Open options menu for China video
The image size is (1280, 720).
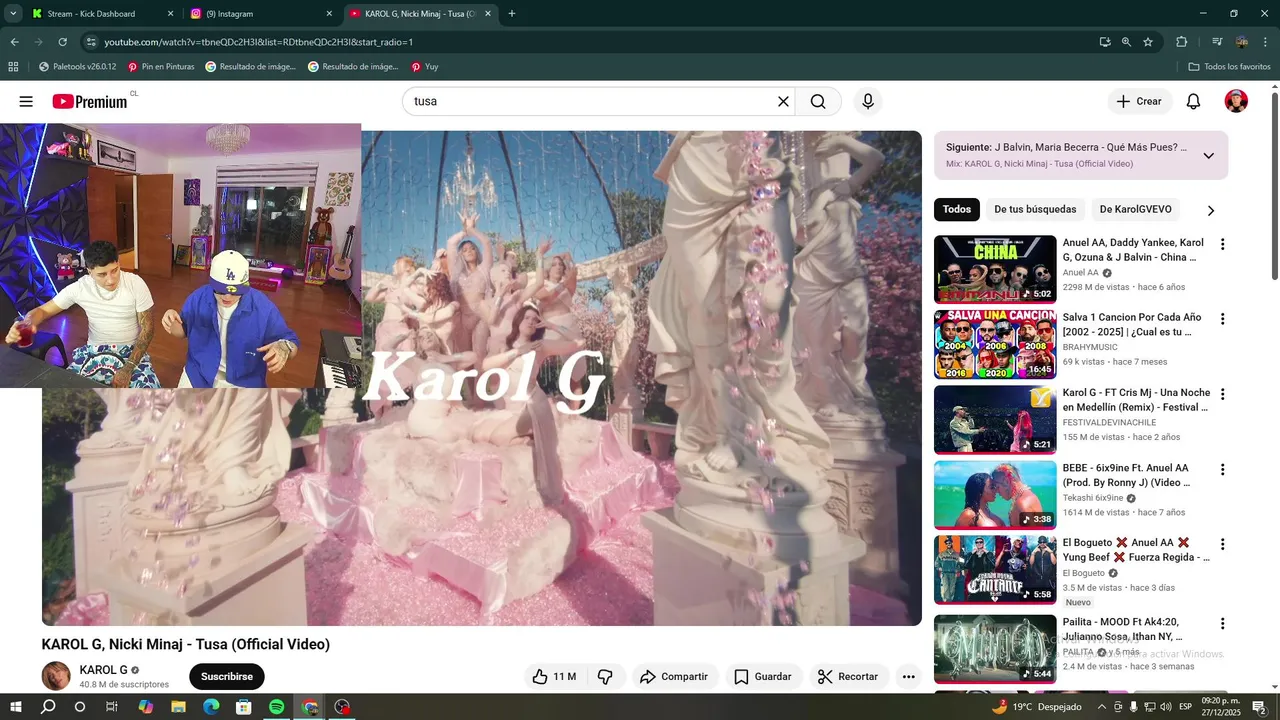click(x=1221, y=244)
